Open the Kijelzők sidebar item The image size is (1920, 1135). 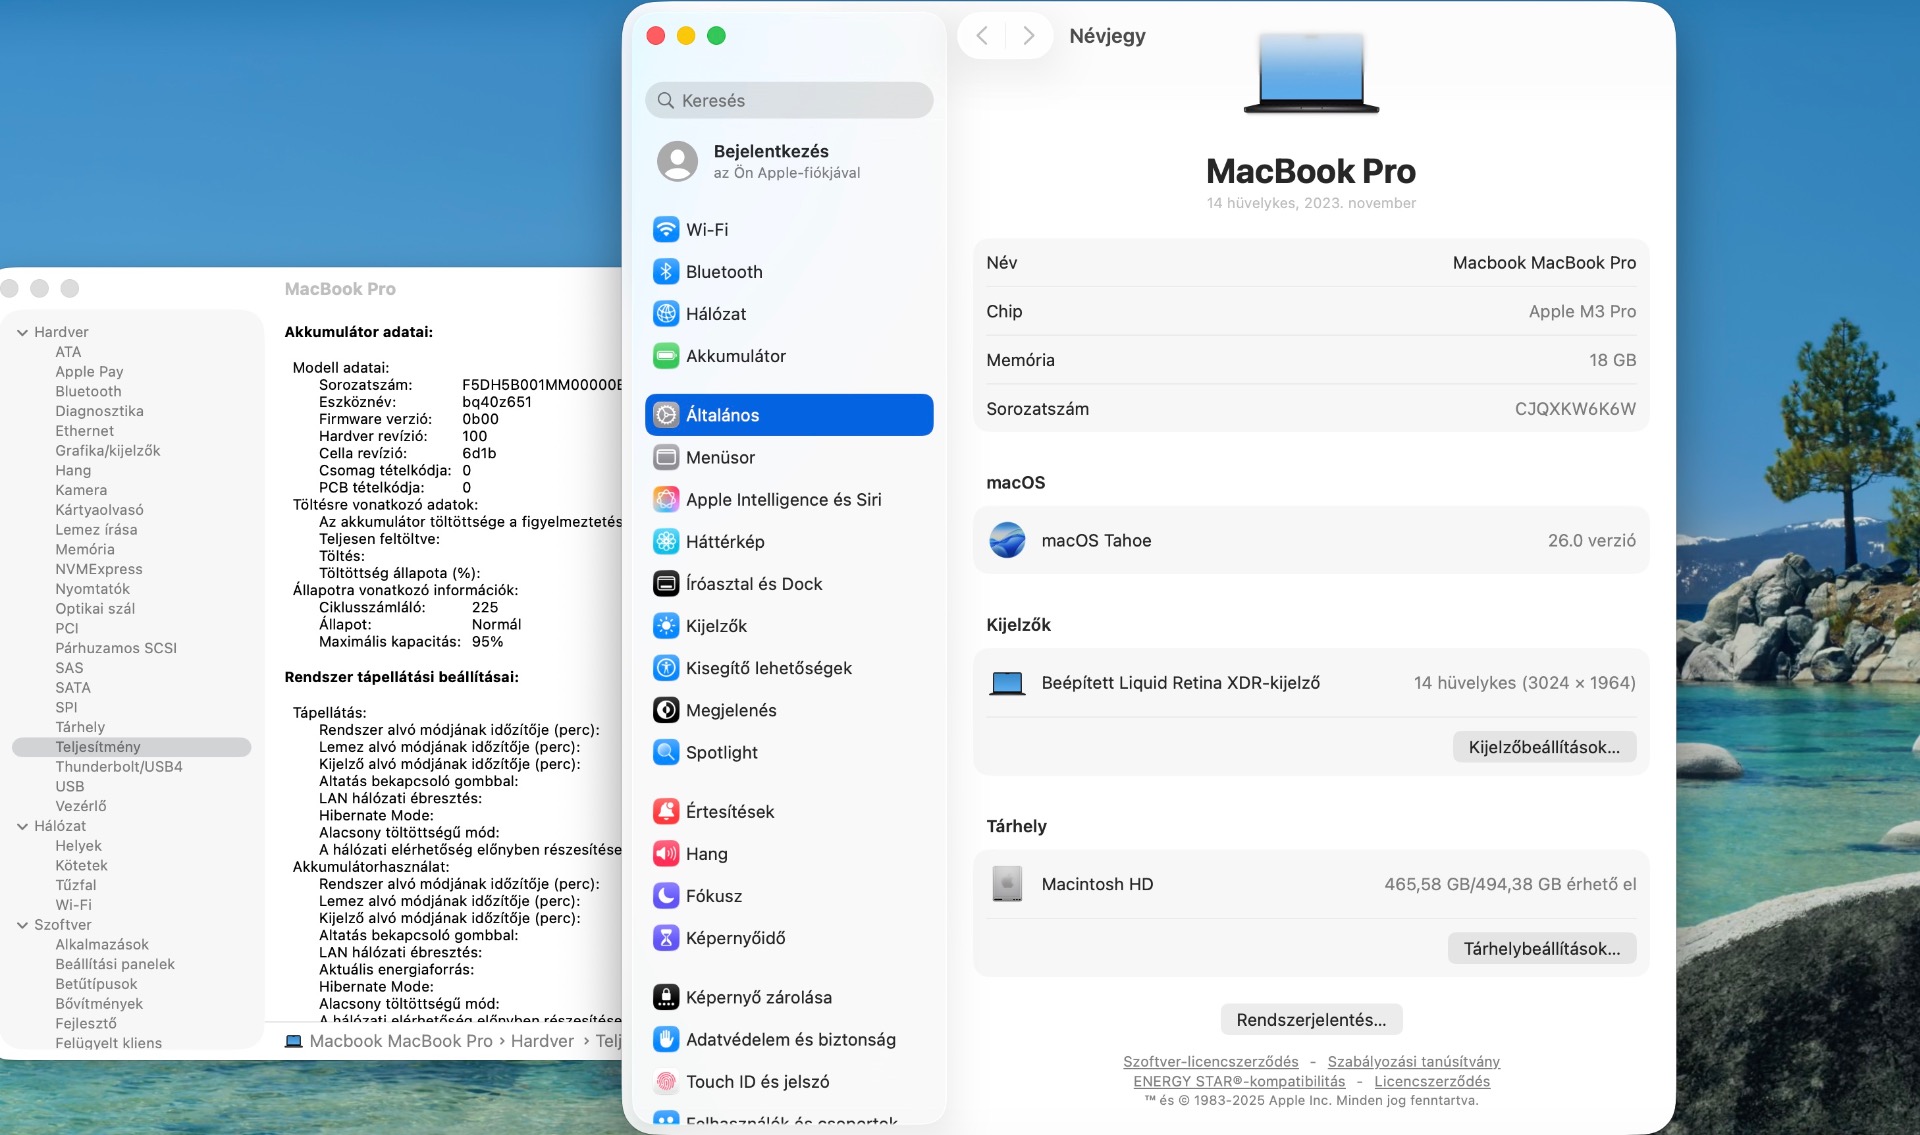tap(789, 625)
